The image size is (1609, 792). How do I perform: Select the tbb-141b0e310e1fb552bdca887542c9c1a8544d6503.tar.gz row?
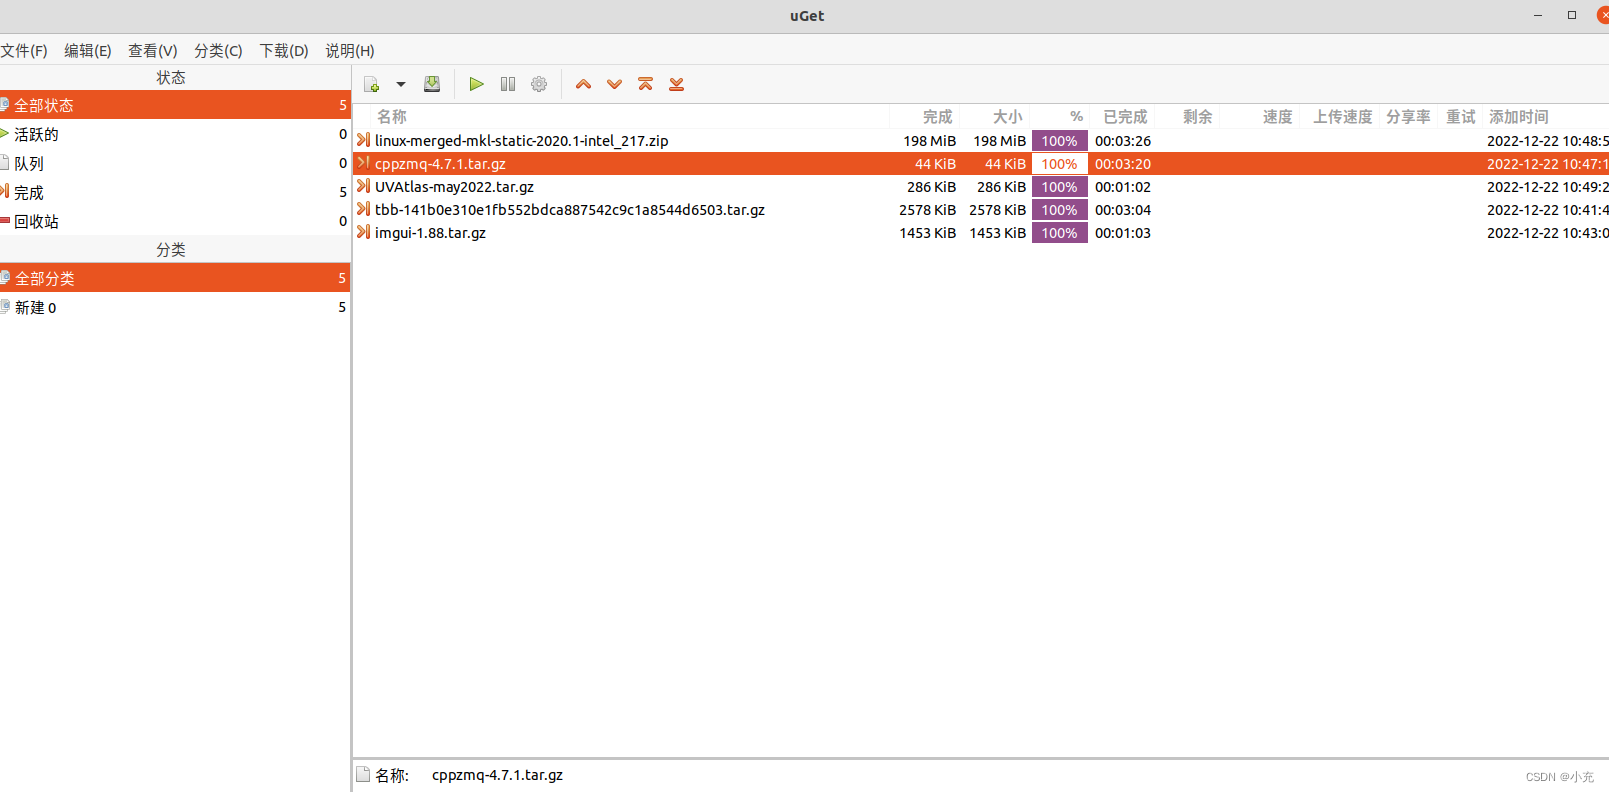(981, 210)
